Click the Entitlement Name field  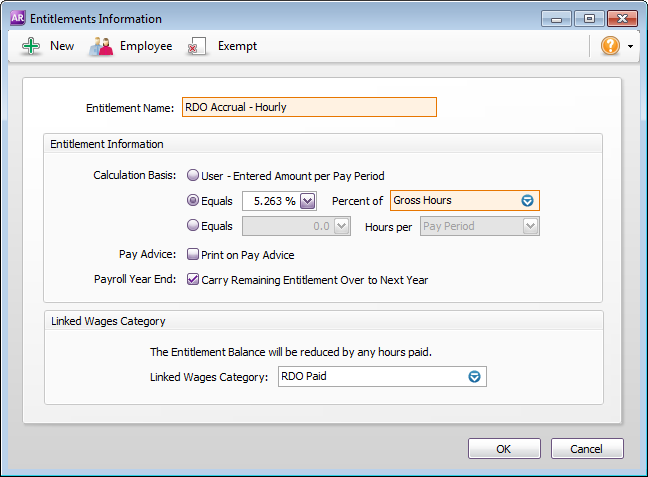click(x=309, y=107)
